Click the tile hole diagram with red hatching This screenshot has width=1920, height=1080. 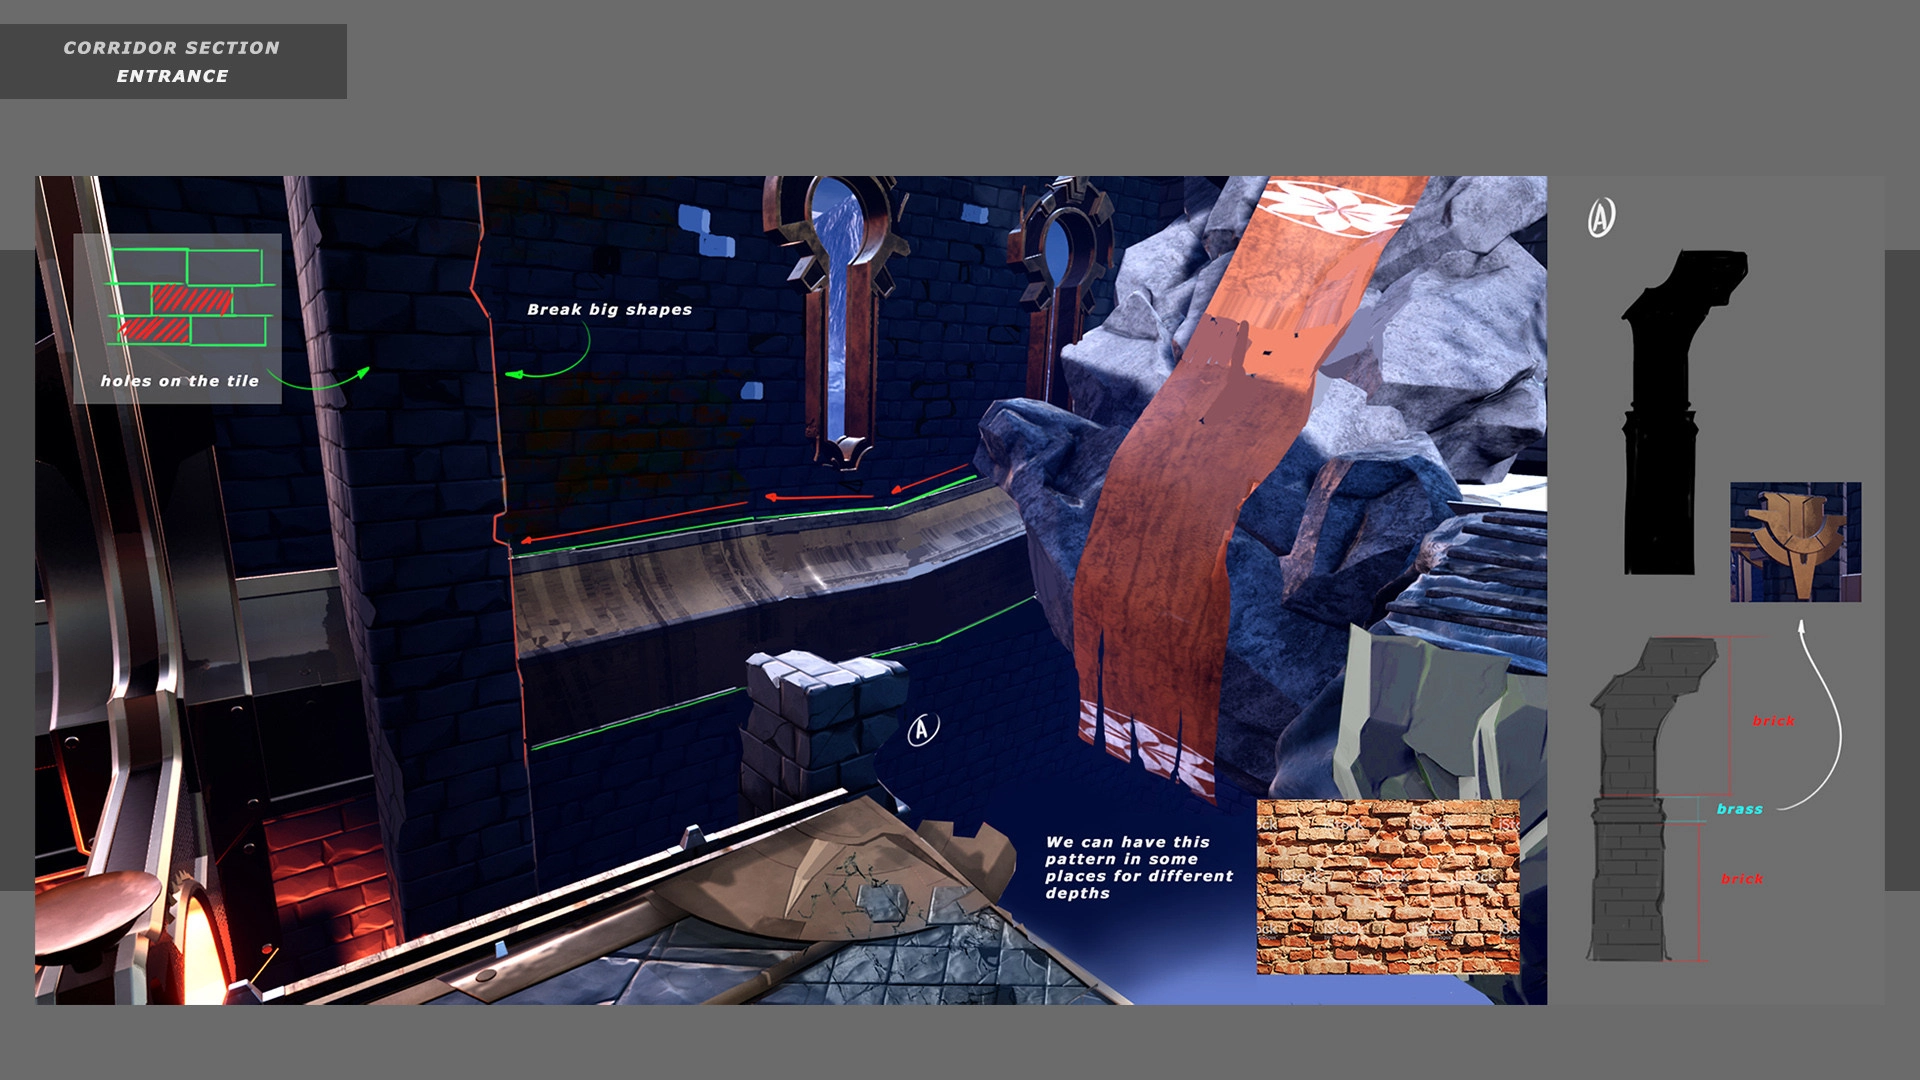coord(190,297)
